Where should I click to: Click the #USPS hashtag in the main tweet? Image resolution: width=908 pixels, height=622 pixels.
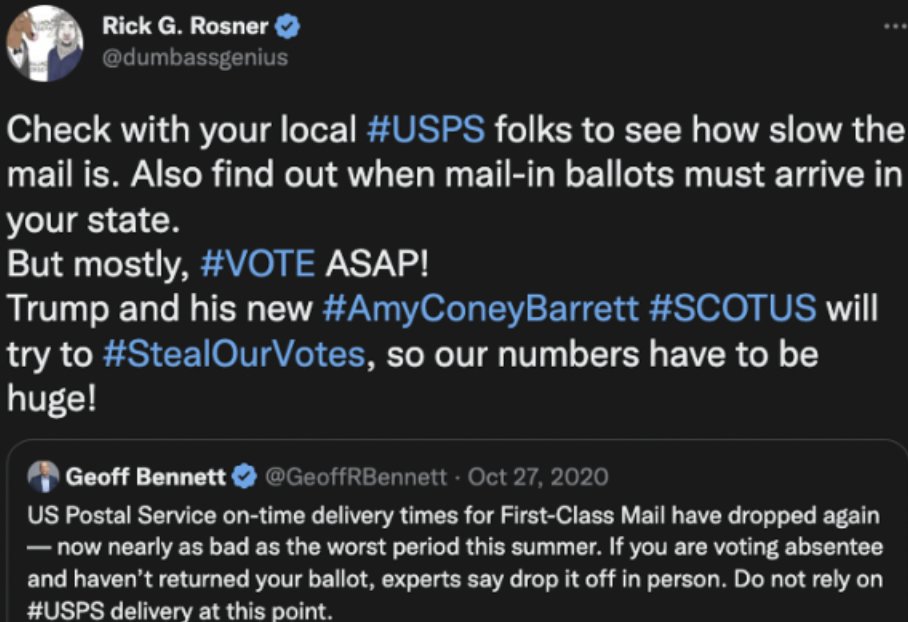[426, 129]
